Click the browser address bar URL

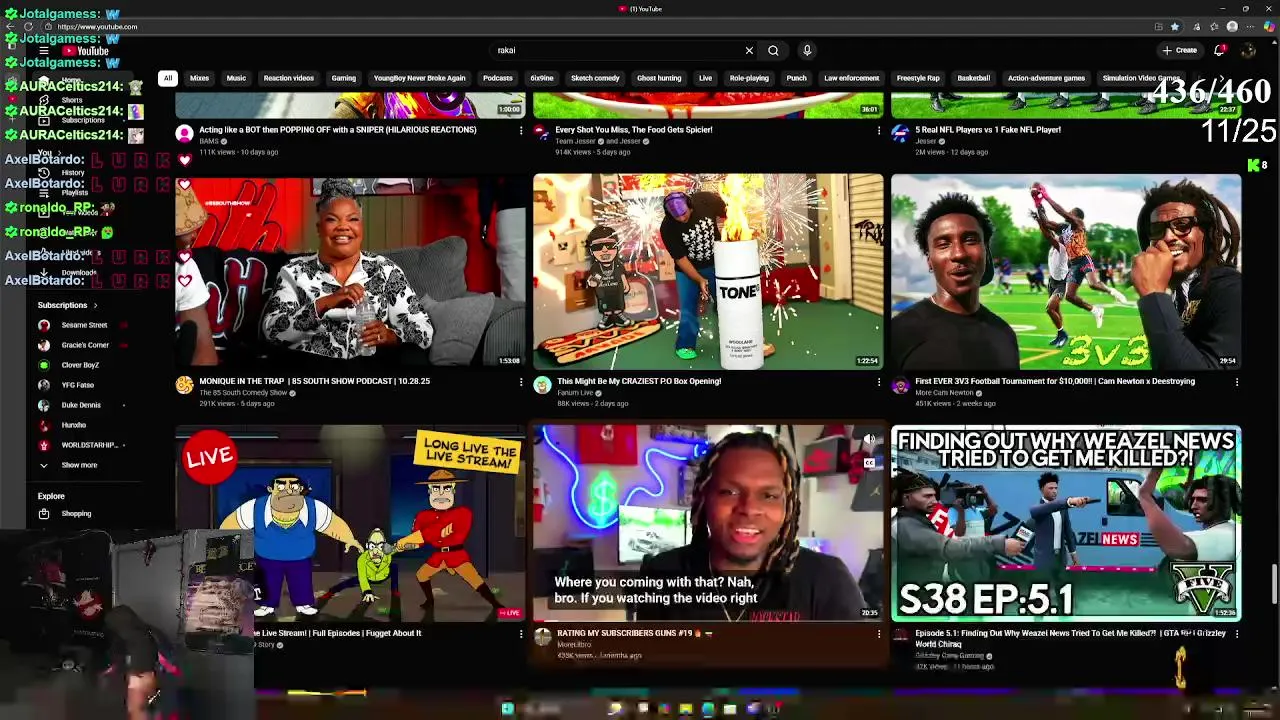tap(98, 27)
